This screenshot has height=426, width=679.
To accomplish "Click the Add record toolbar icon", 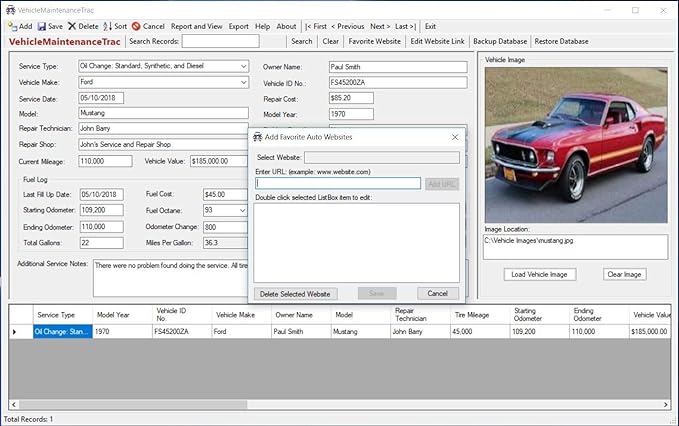I will pyautogui.click(x=11, y=25).
